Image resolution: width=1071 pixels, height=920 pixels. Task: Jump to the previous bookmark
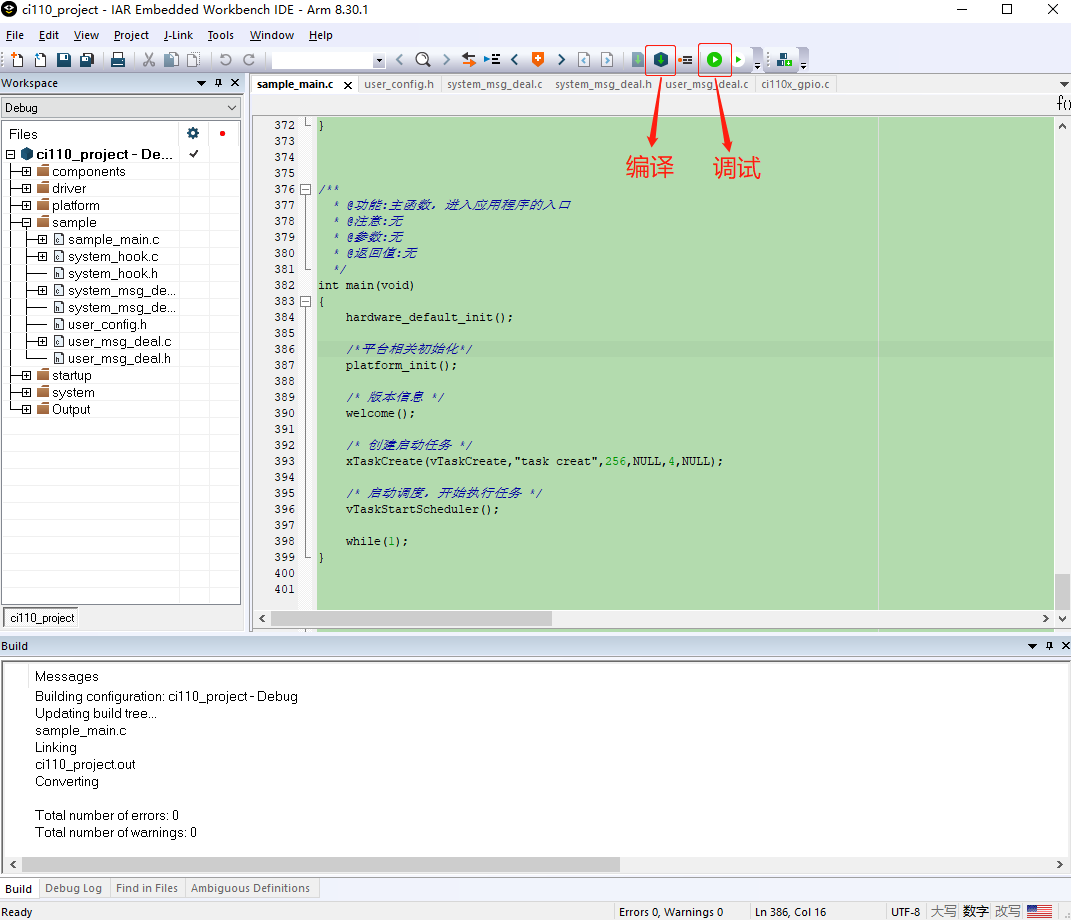click(x=515, y=60)
